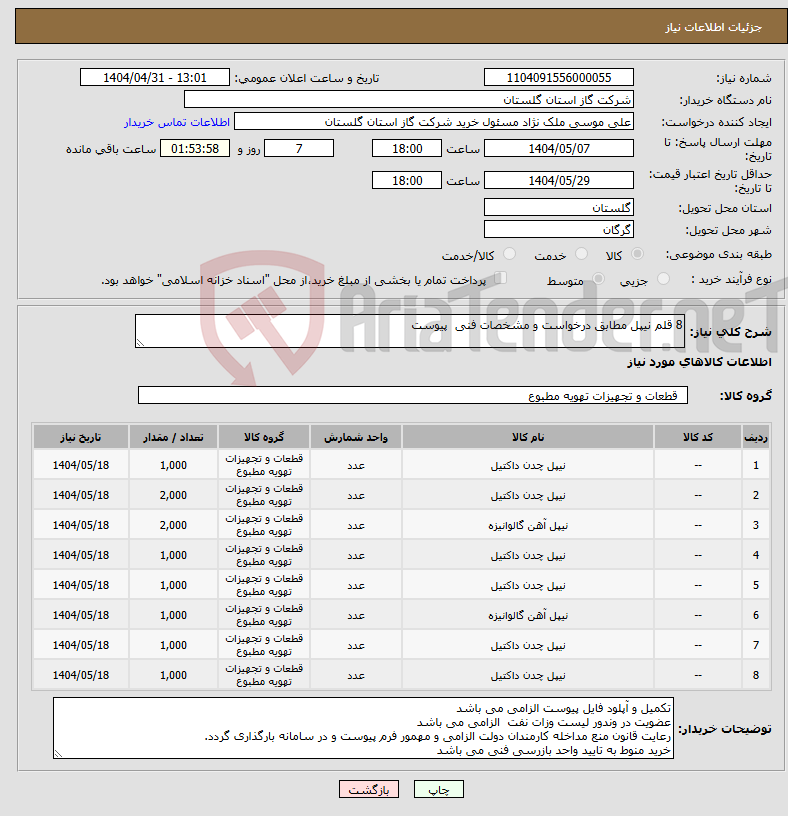This screenshot has width=788, height=816.
Task: Click the request creator field علی موسی ملک نژاد
Action: [x=434, y=122]
